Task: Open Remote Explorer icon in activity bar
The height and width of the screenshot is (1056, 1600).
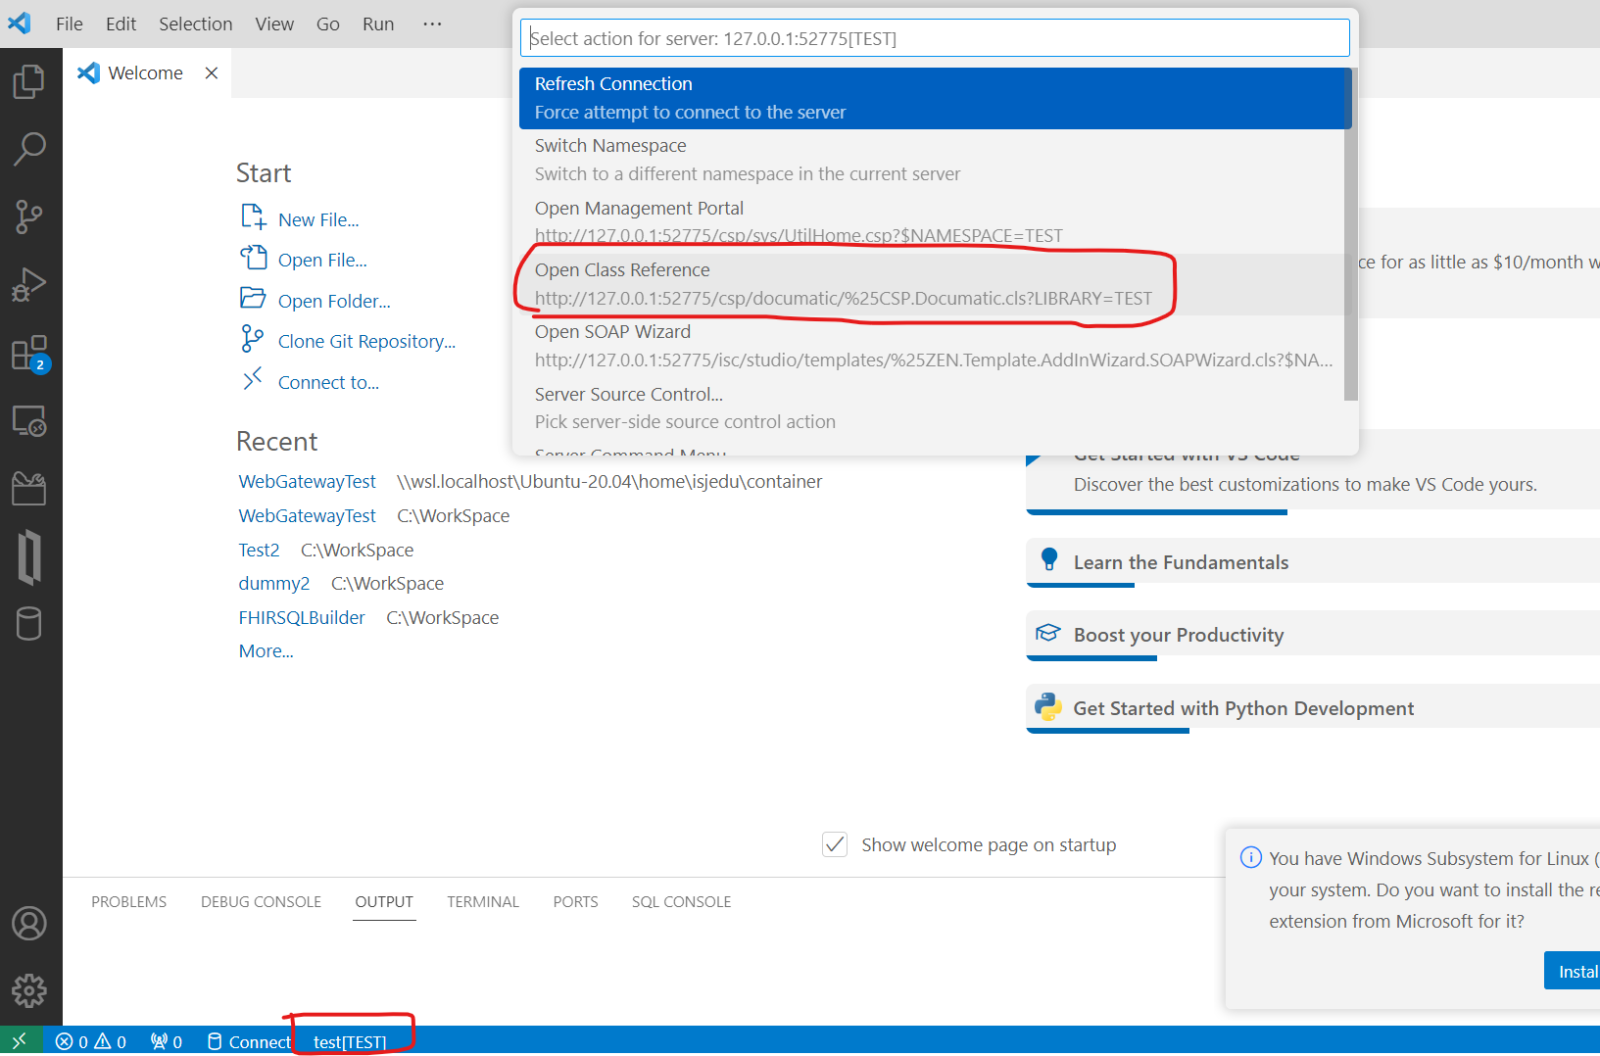Action: 29,421
